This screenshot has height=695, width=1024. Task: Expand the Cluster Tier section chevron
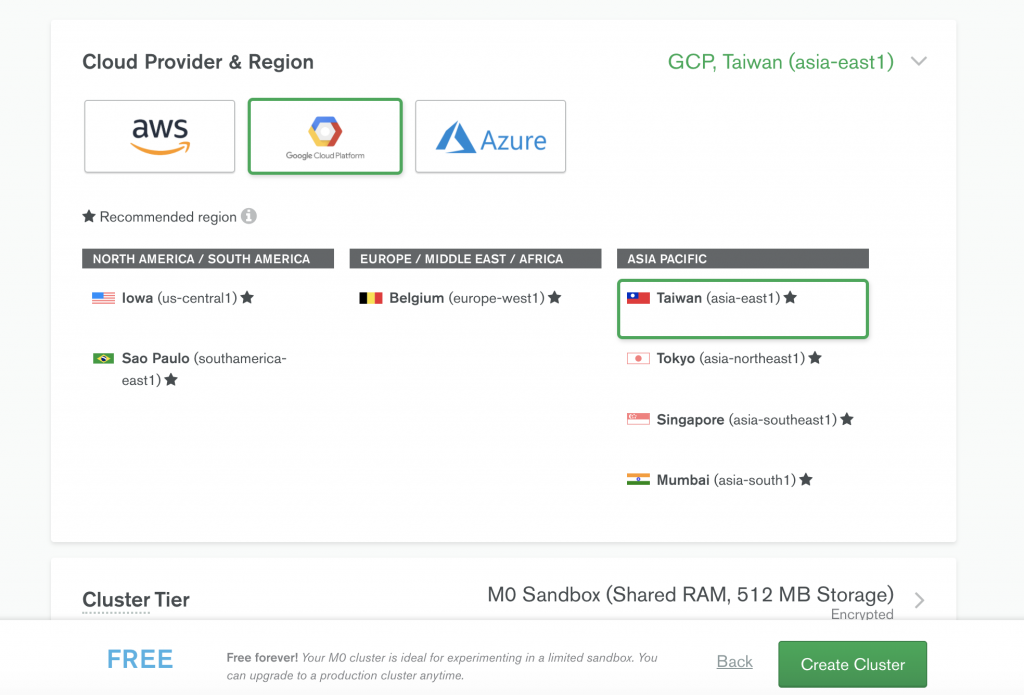click(920, 600)
